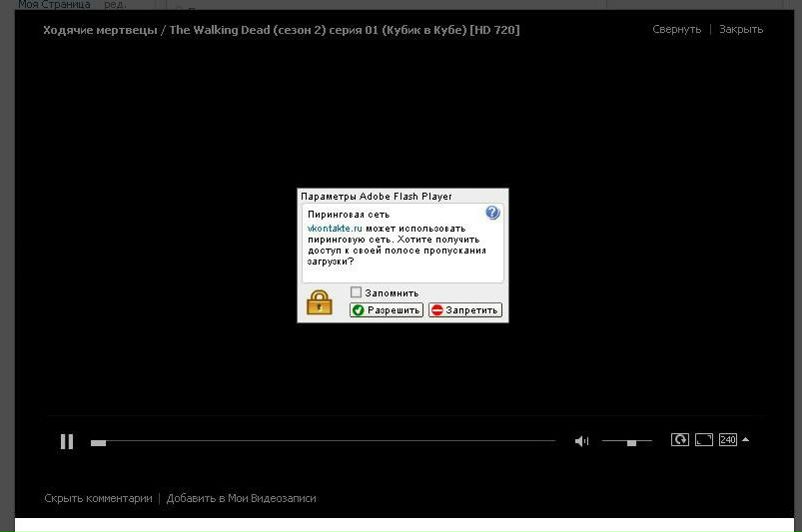Open Моя Страница menu item
Viewport: 802px width, 532px height.
[x=54, y=5]
